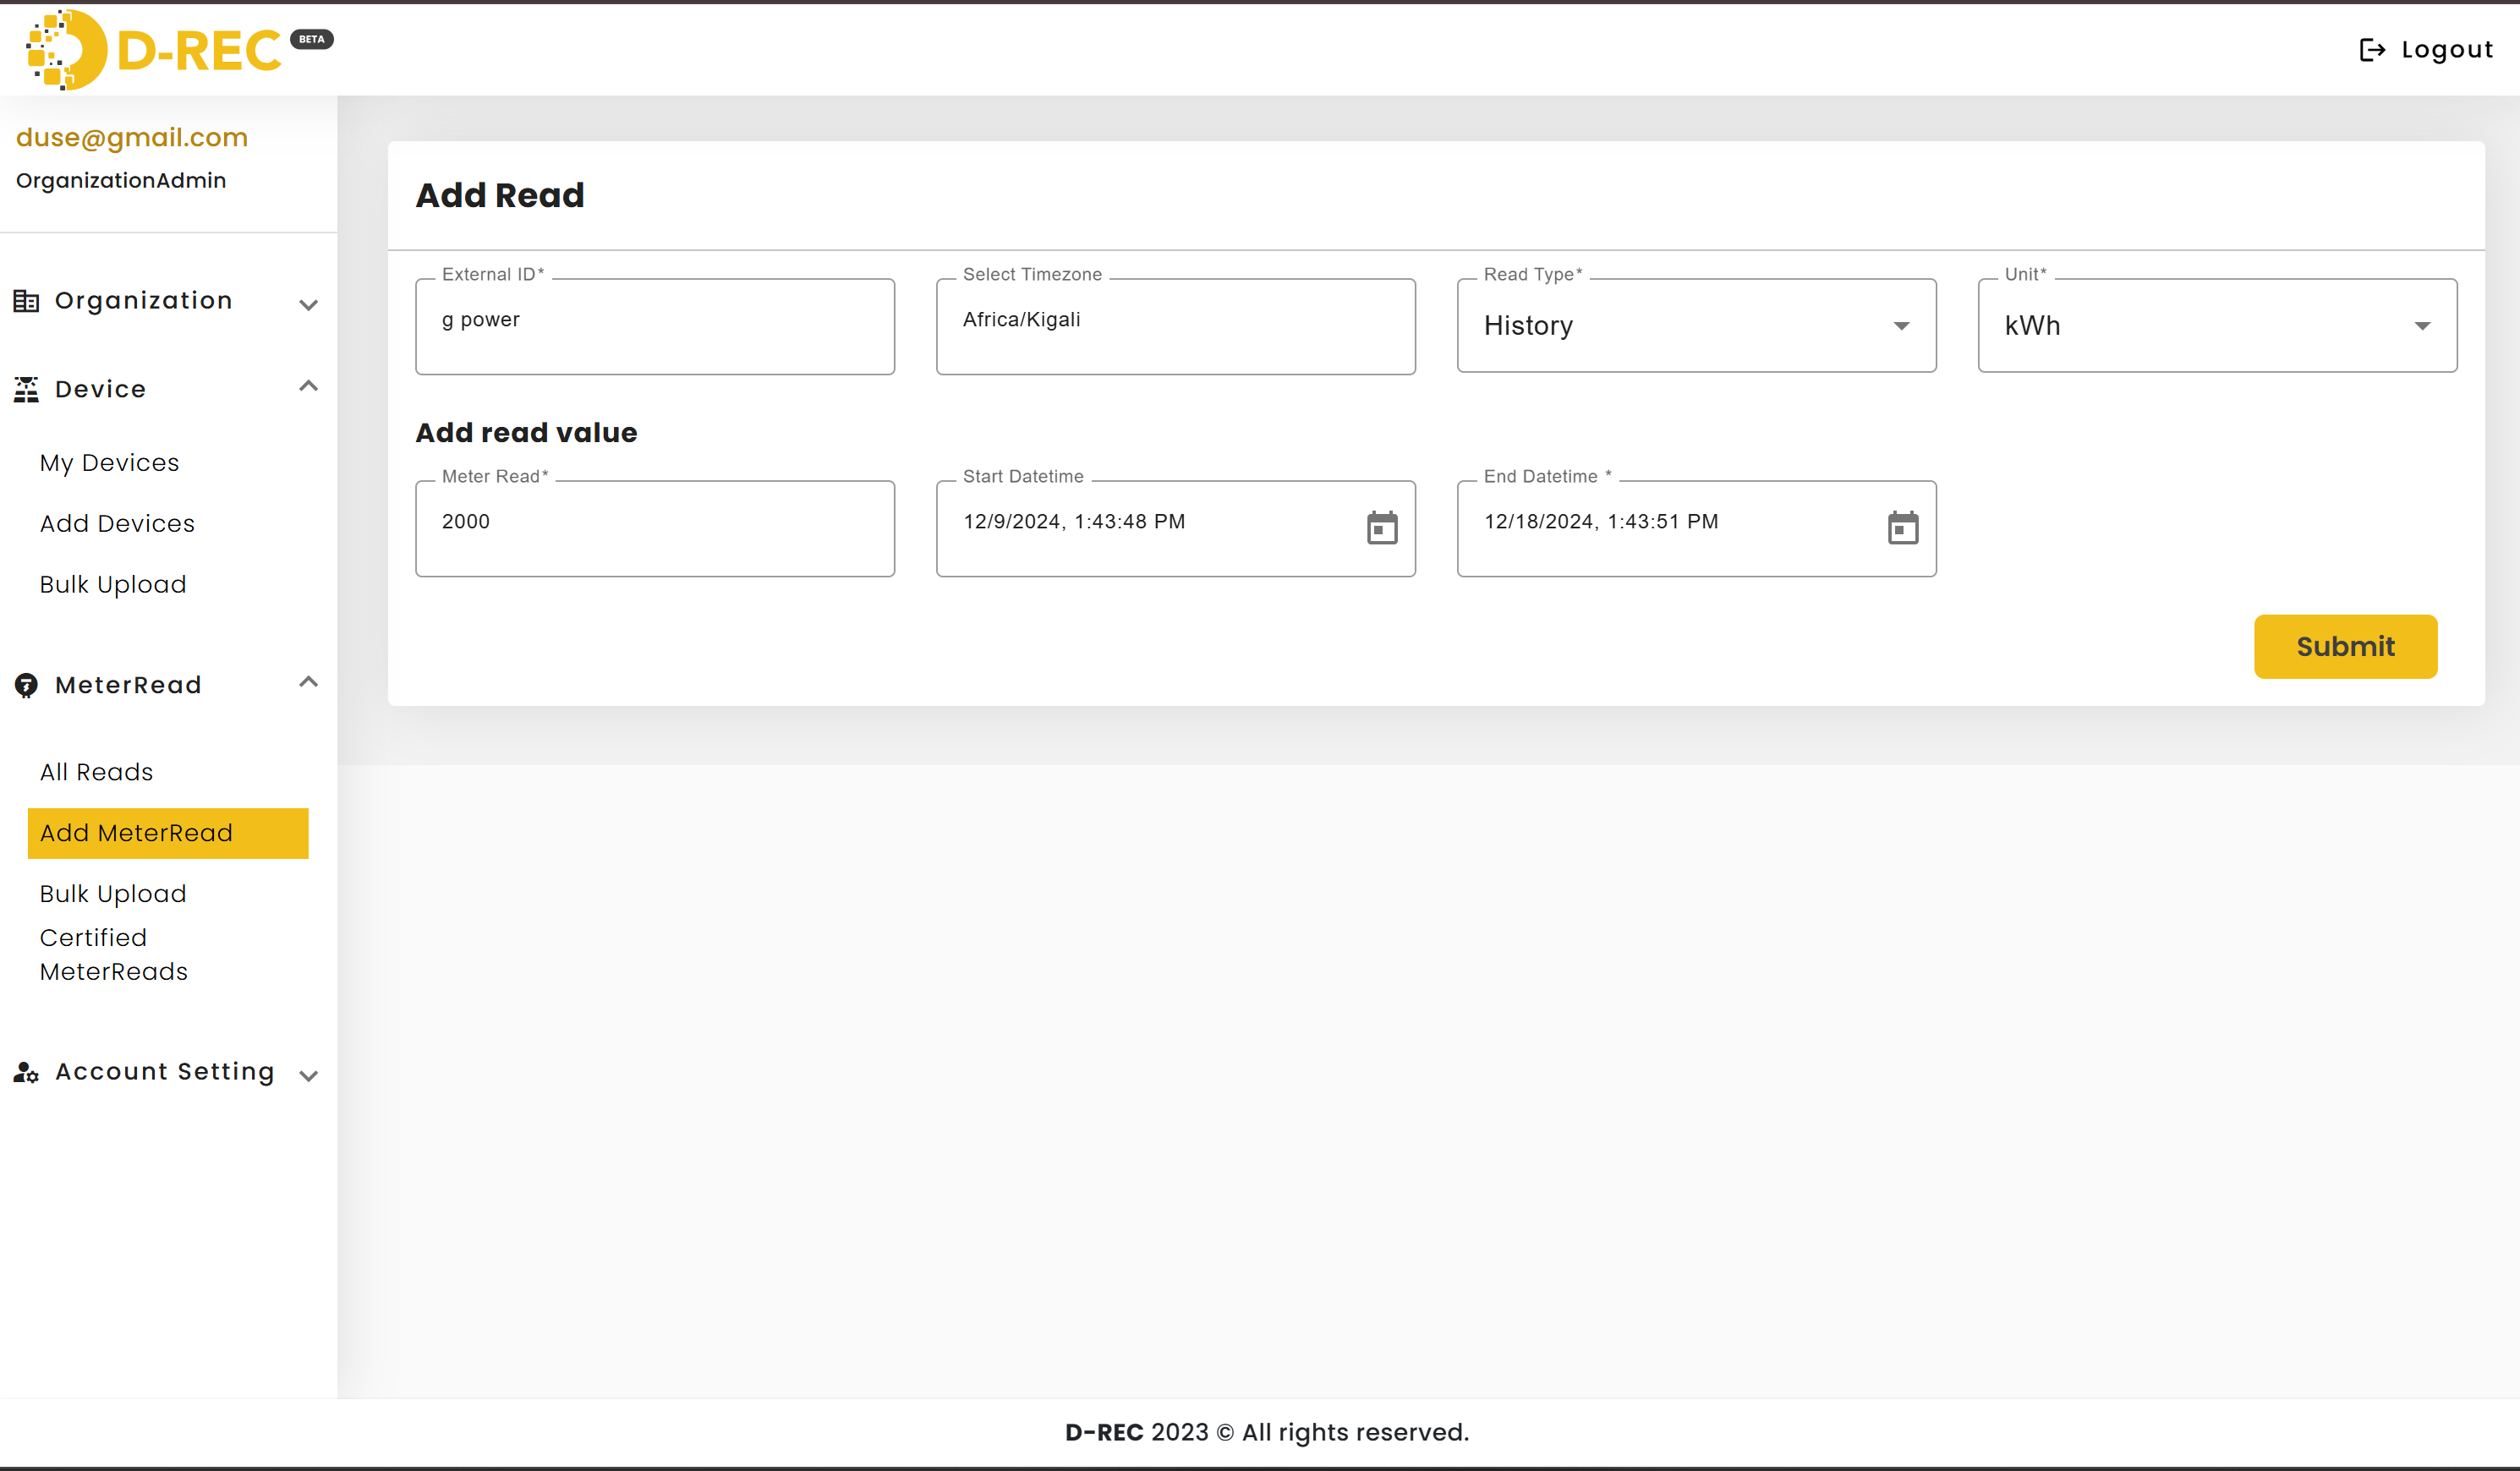Collapse the Device menu chevron
Screen dimensions: 2520x1471
click(308, 386)
